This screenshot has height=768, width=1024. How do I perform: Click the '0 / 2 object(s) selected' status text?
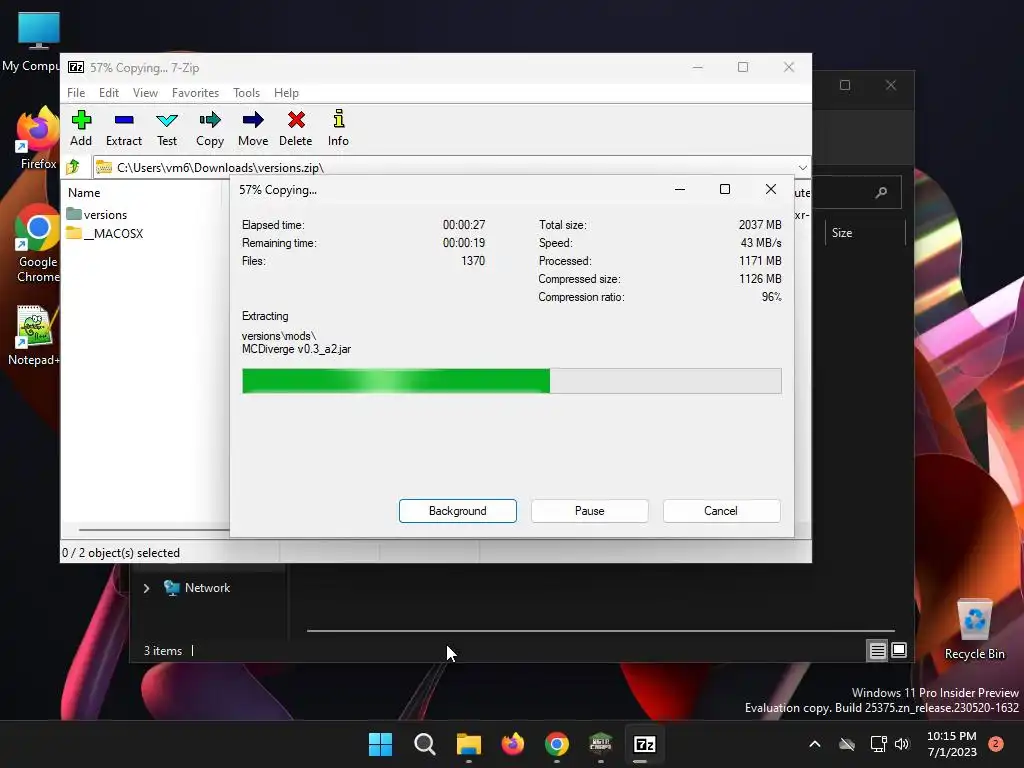tap(121, 552)
